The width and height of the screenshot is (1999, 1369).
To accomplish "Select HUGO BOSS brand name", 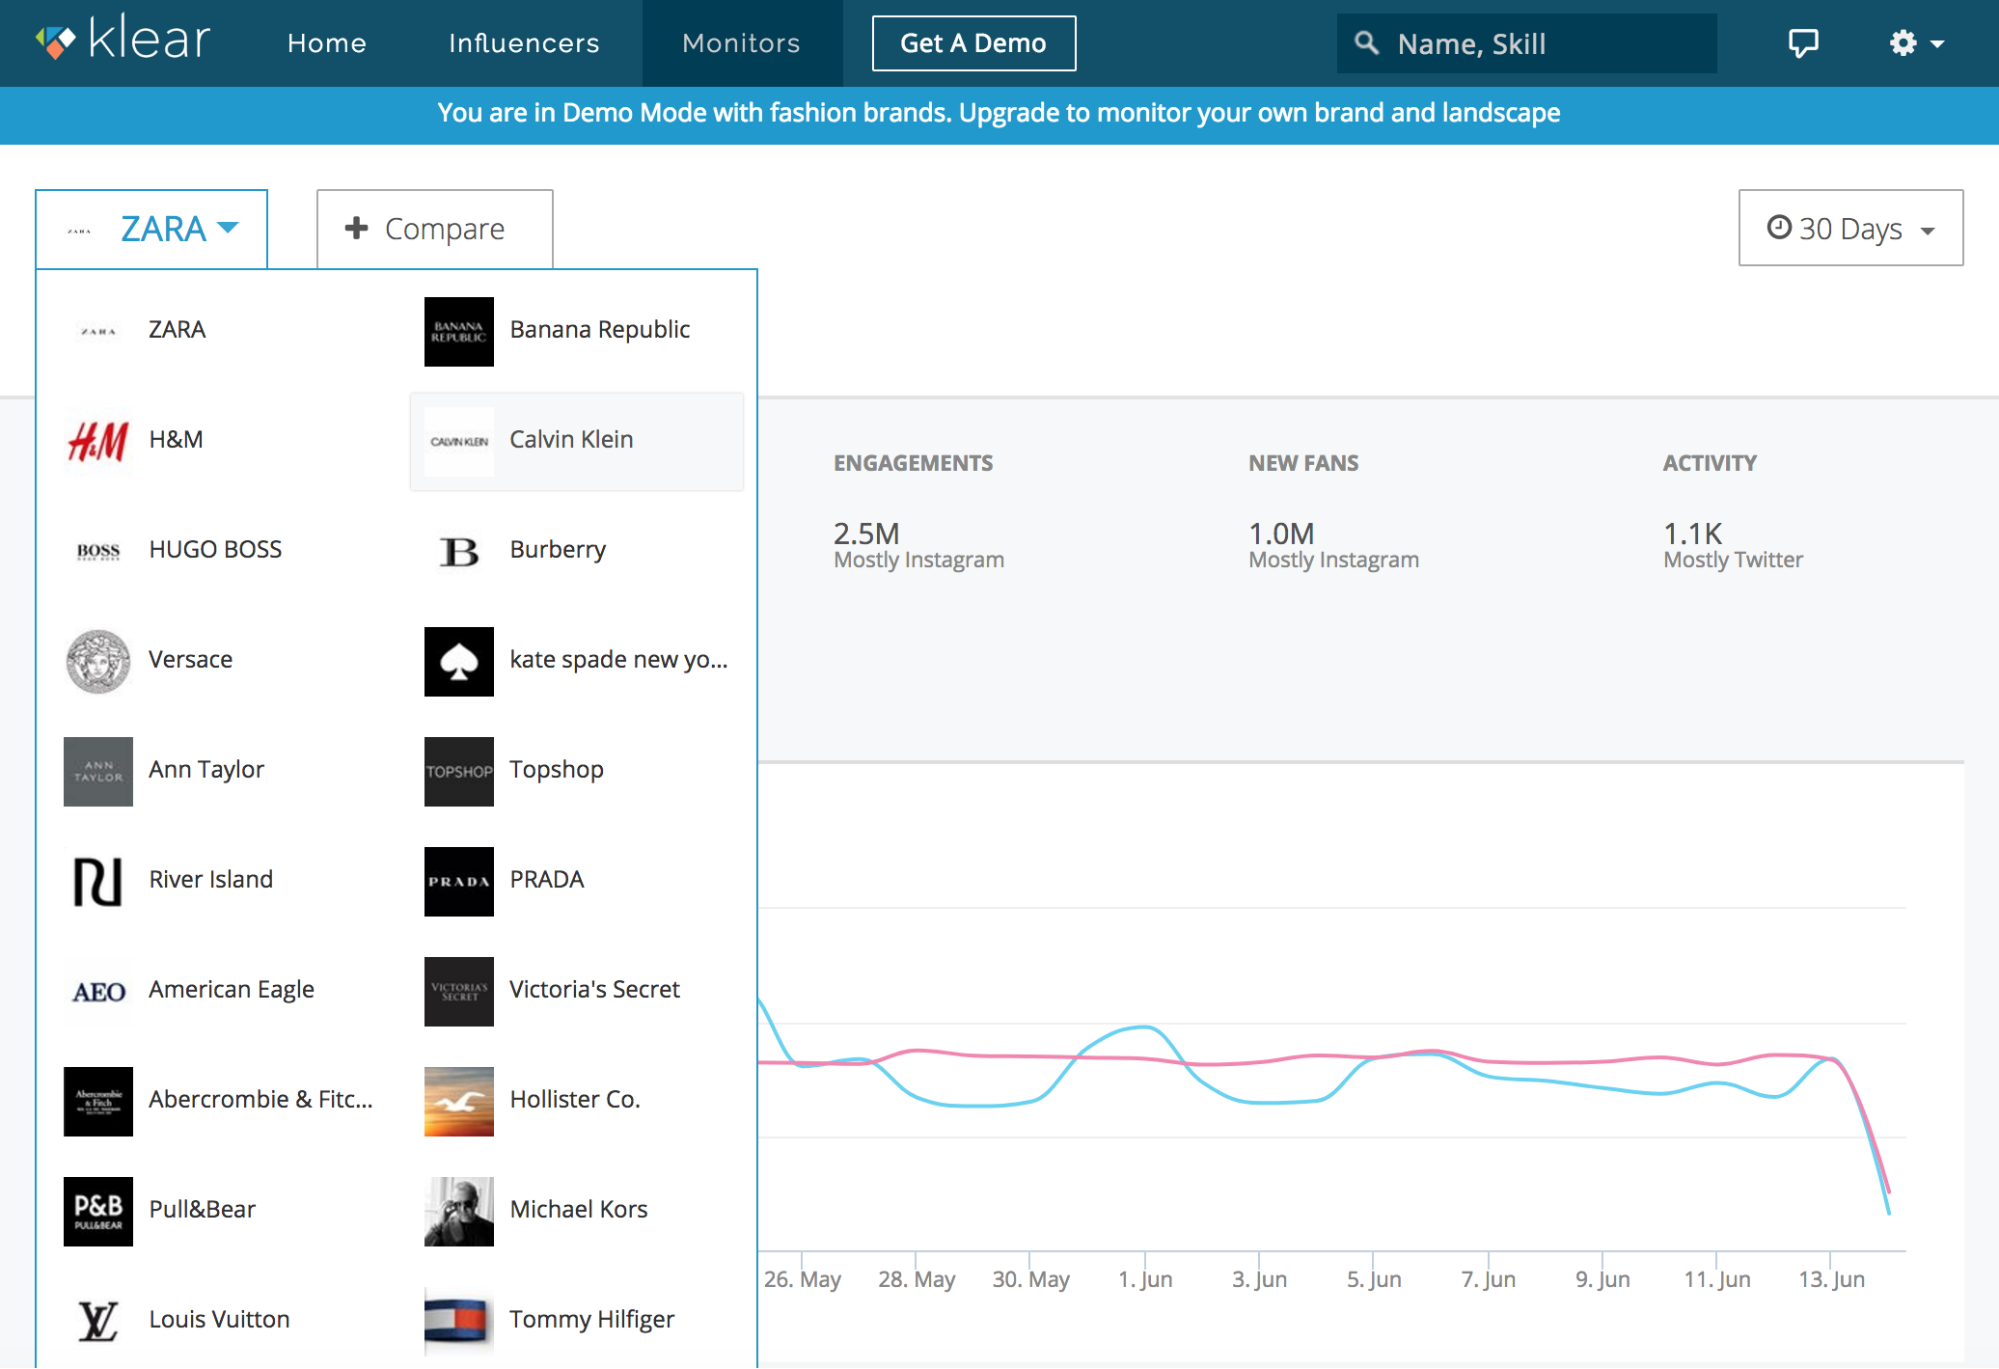I will [x=215, y=549].
